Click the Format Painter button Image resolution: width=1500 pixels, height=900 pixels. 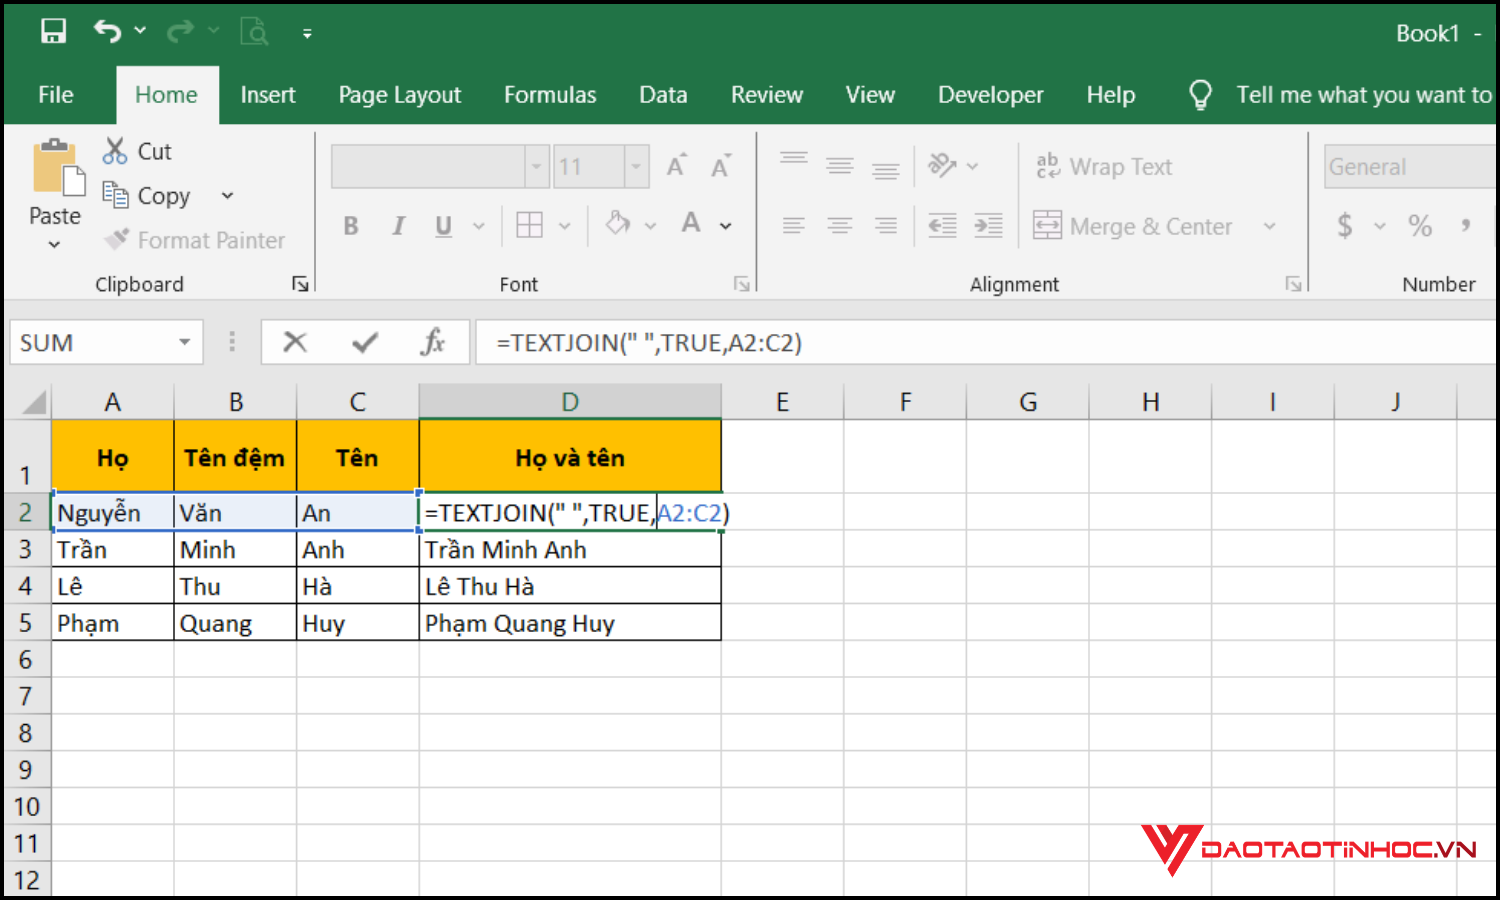(x=195, y=240)
